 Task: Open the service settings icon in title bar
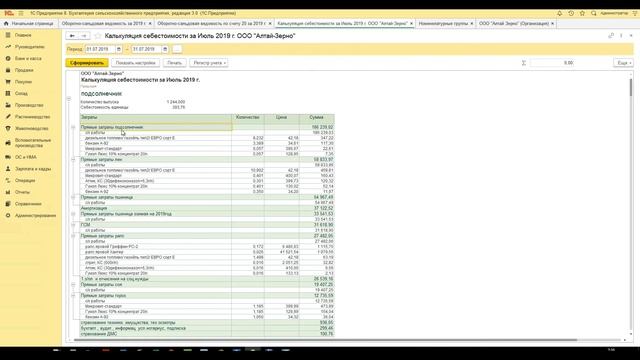[635, 13]
